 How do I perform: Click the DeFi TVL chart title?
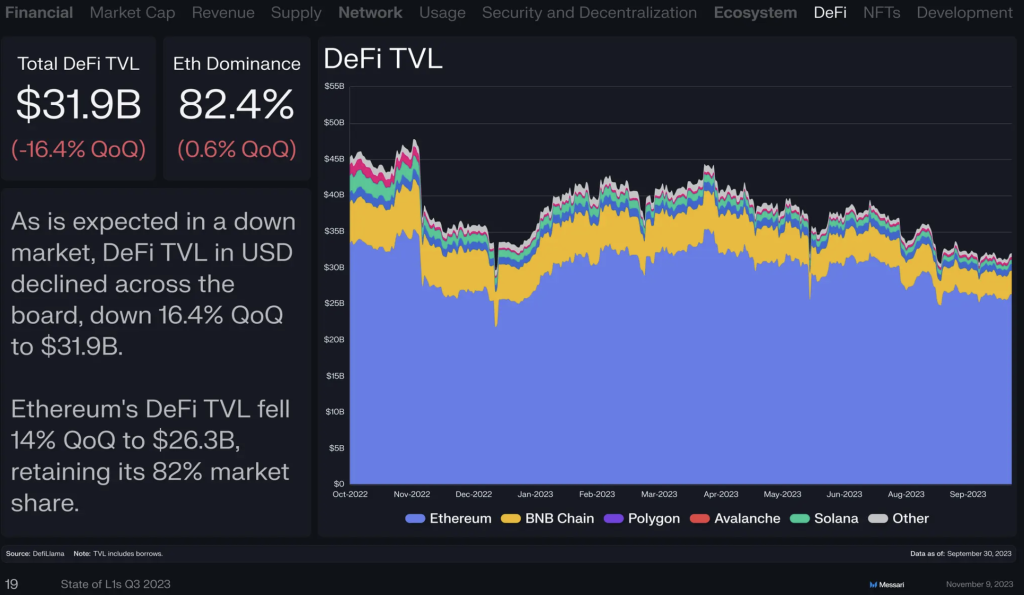(x=383, y=59)
